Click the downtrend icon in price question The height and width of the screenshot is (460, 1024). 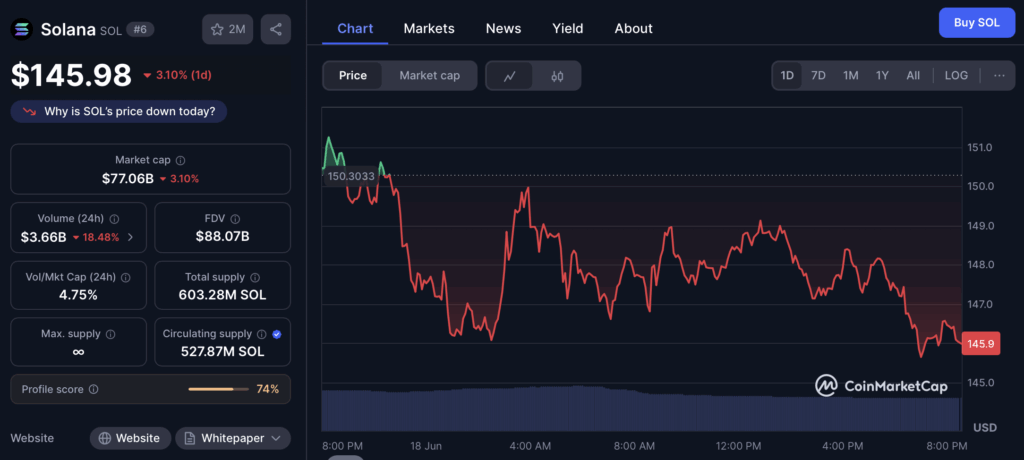29,112
